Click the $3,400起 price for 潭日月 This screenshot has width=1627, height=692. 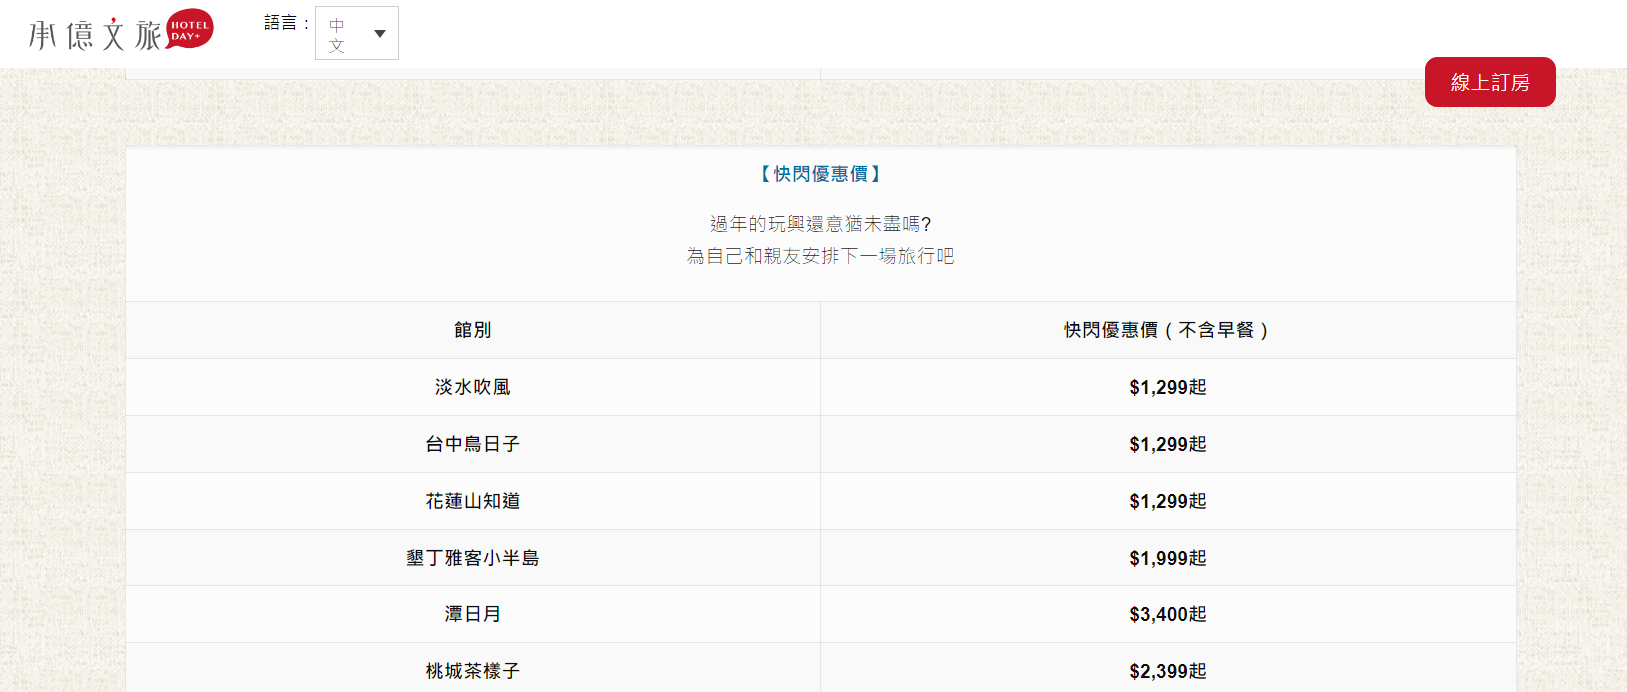[1167, 614]
